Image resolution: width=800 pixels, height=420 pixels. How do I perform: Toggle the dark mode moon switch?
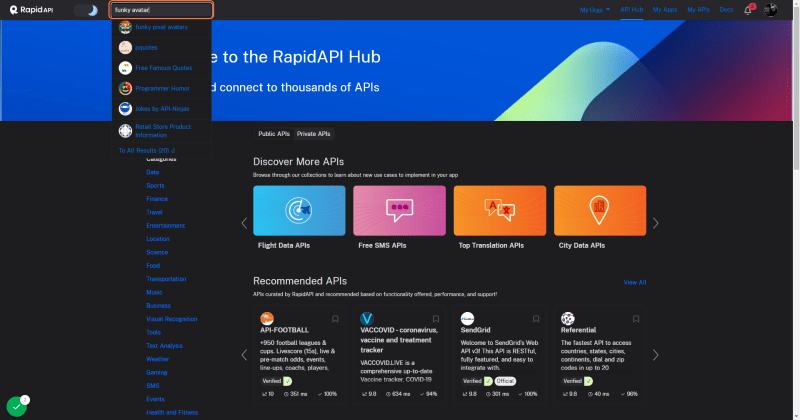pyautogui.click(x=86, y=10)
